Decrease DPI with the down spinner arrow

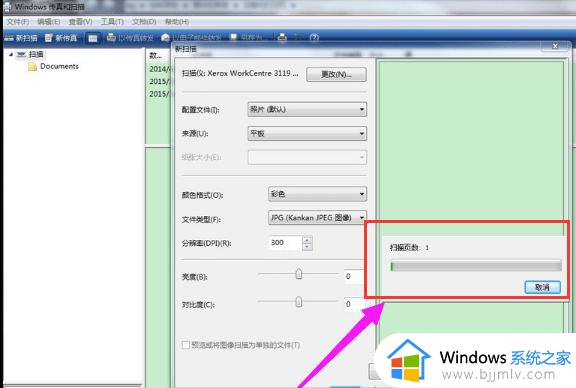point(307,247)
